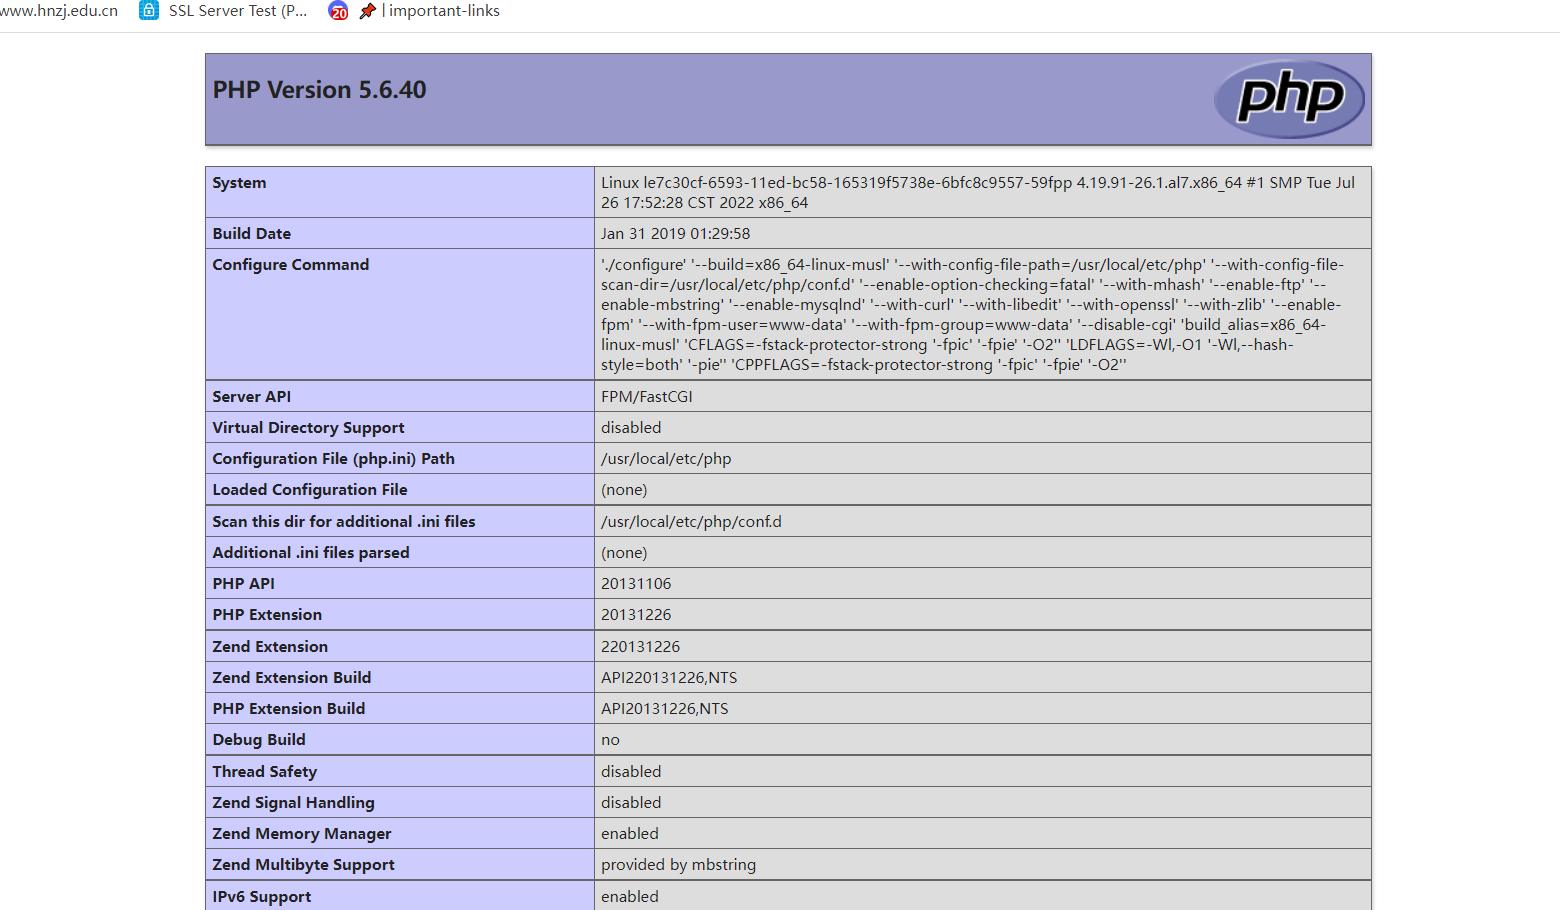Open the SSL Server Test bookmark icon
This screenshot has width=1560, height=910.
pyautogui.click(x=149, y=11)
